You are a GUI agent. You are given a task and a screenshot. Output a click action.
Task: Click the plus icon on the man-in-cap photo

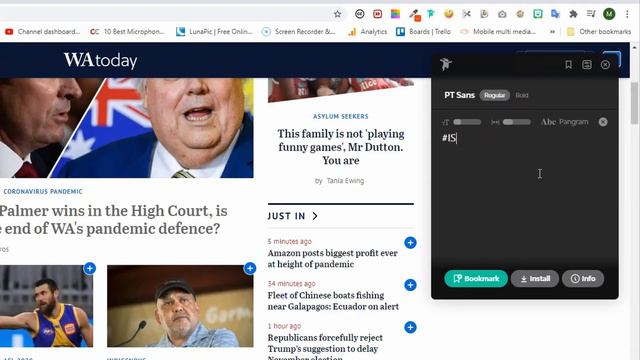250,268
